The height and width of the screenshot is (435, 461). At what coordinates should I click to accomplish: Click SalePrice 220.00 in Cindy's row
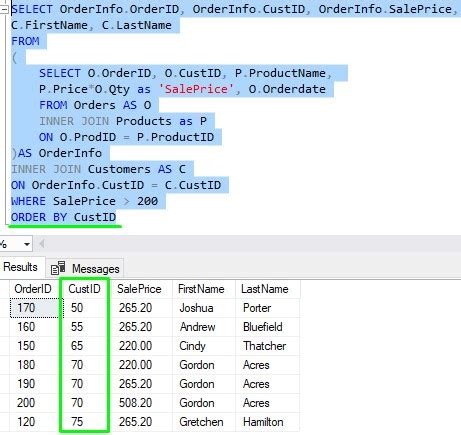point(141,346)
